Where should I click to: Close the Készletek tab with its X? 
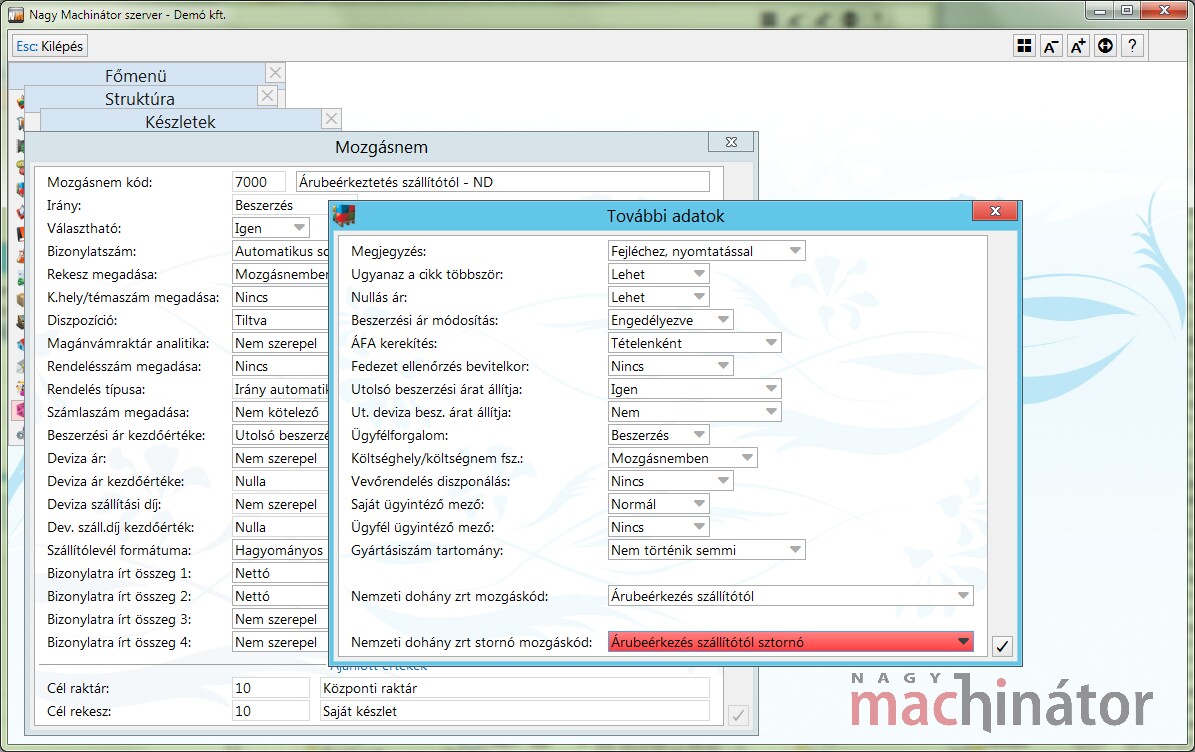click(x=331, y=119)
